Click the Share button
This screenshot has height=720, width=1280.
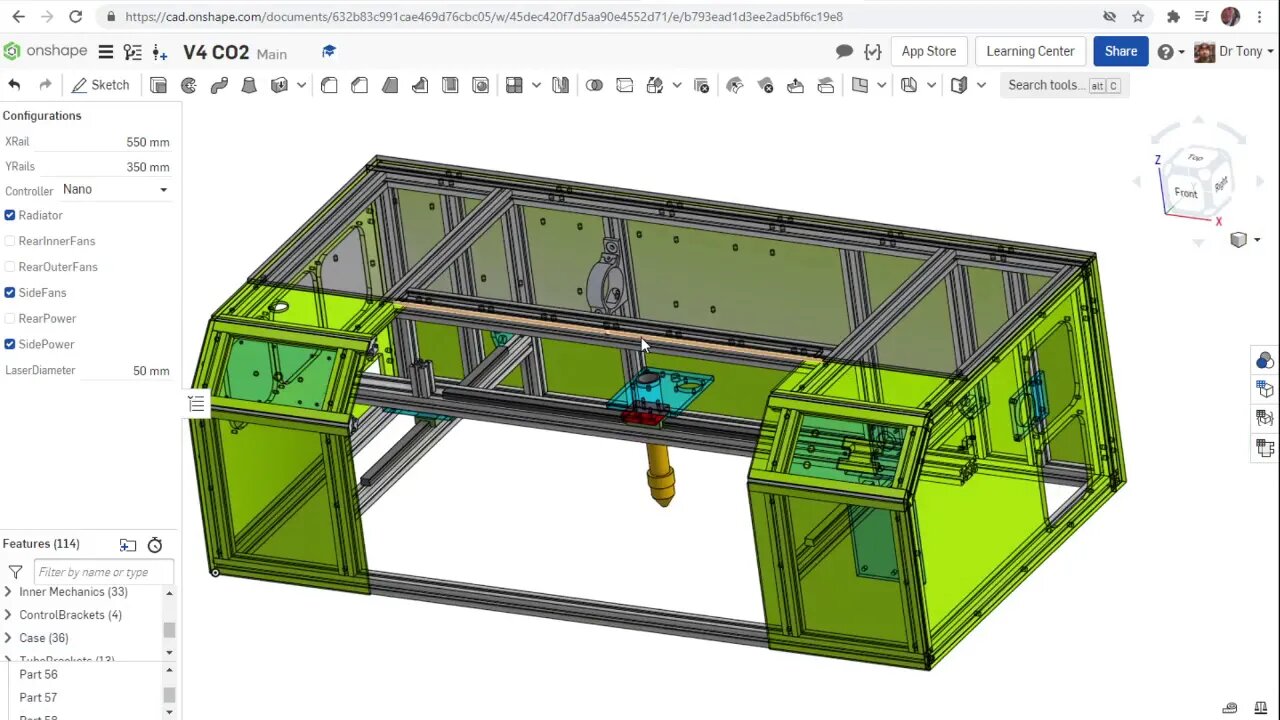pos(1120,51)
